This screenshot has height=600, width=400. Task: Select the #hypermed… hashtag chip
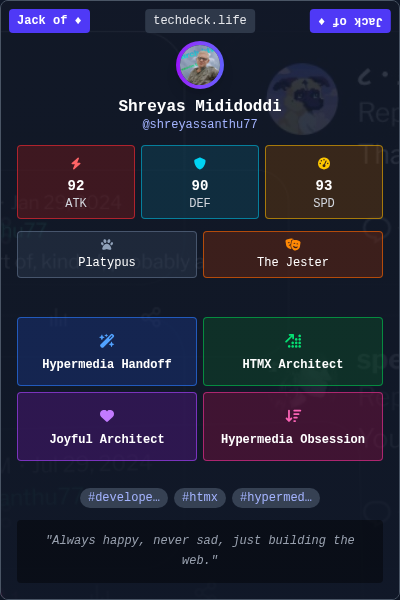(x=276, y=497)
